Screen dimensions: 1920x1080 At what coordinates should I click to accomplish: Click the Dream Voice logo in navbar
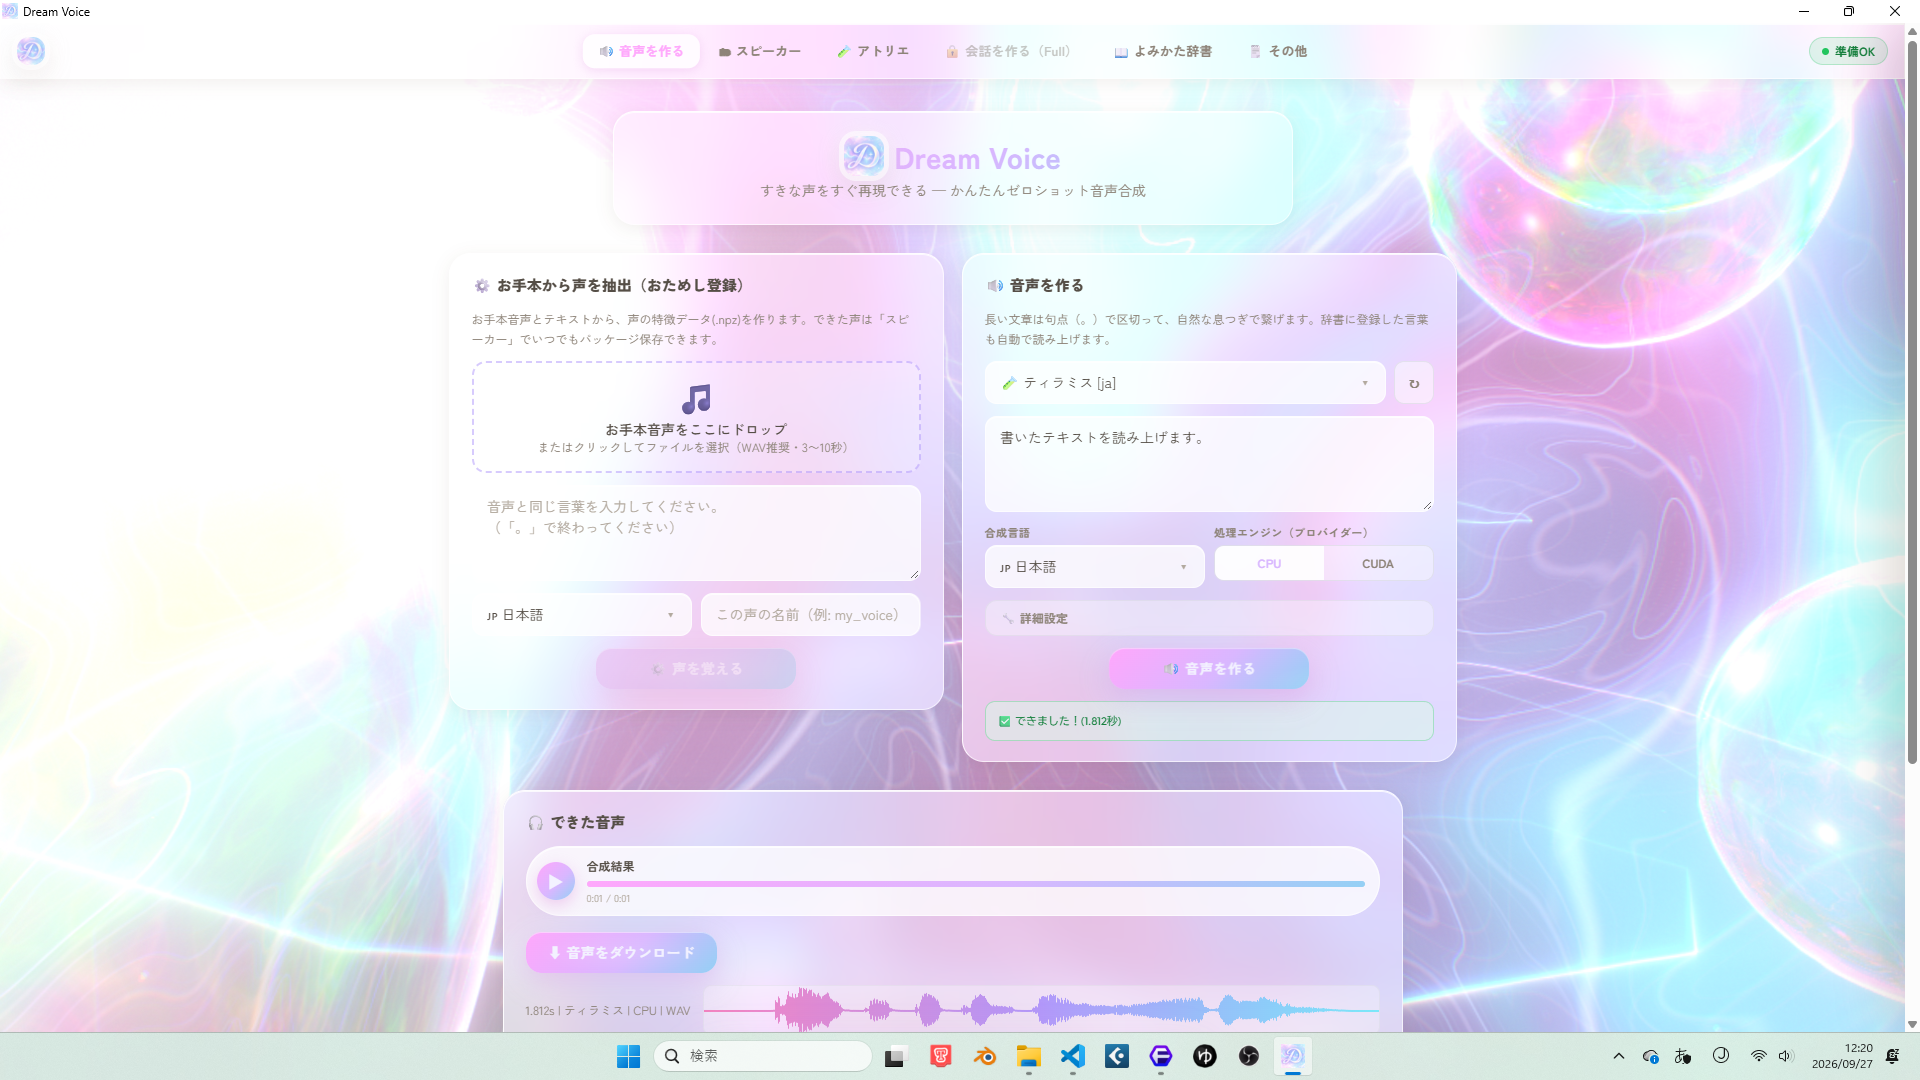[31, 51]
